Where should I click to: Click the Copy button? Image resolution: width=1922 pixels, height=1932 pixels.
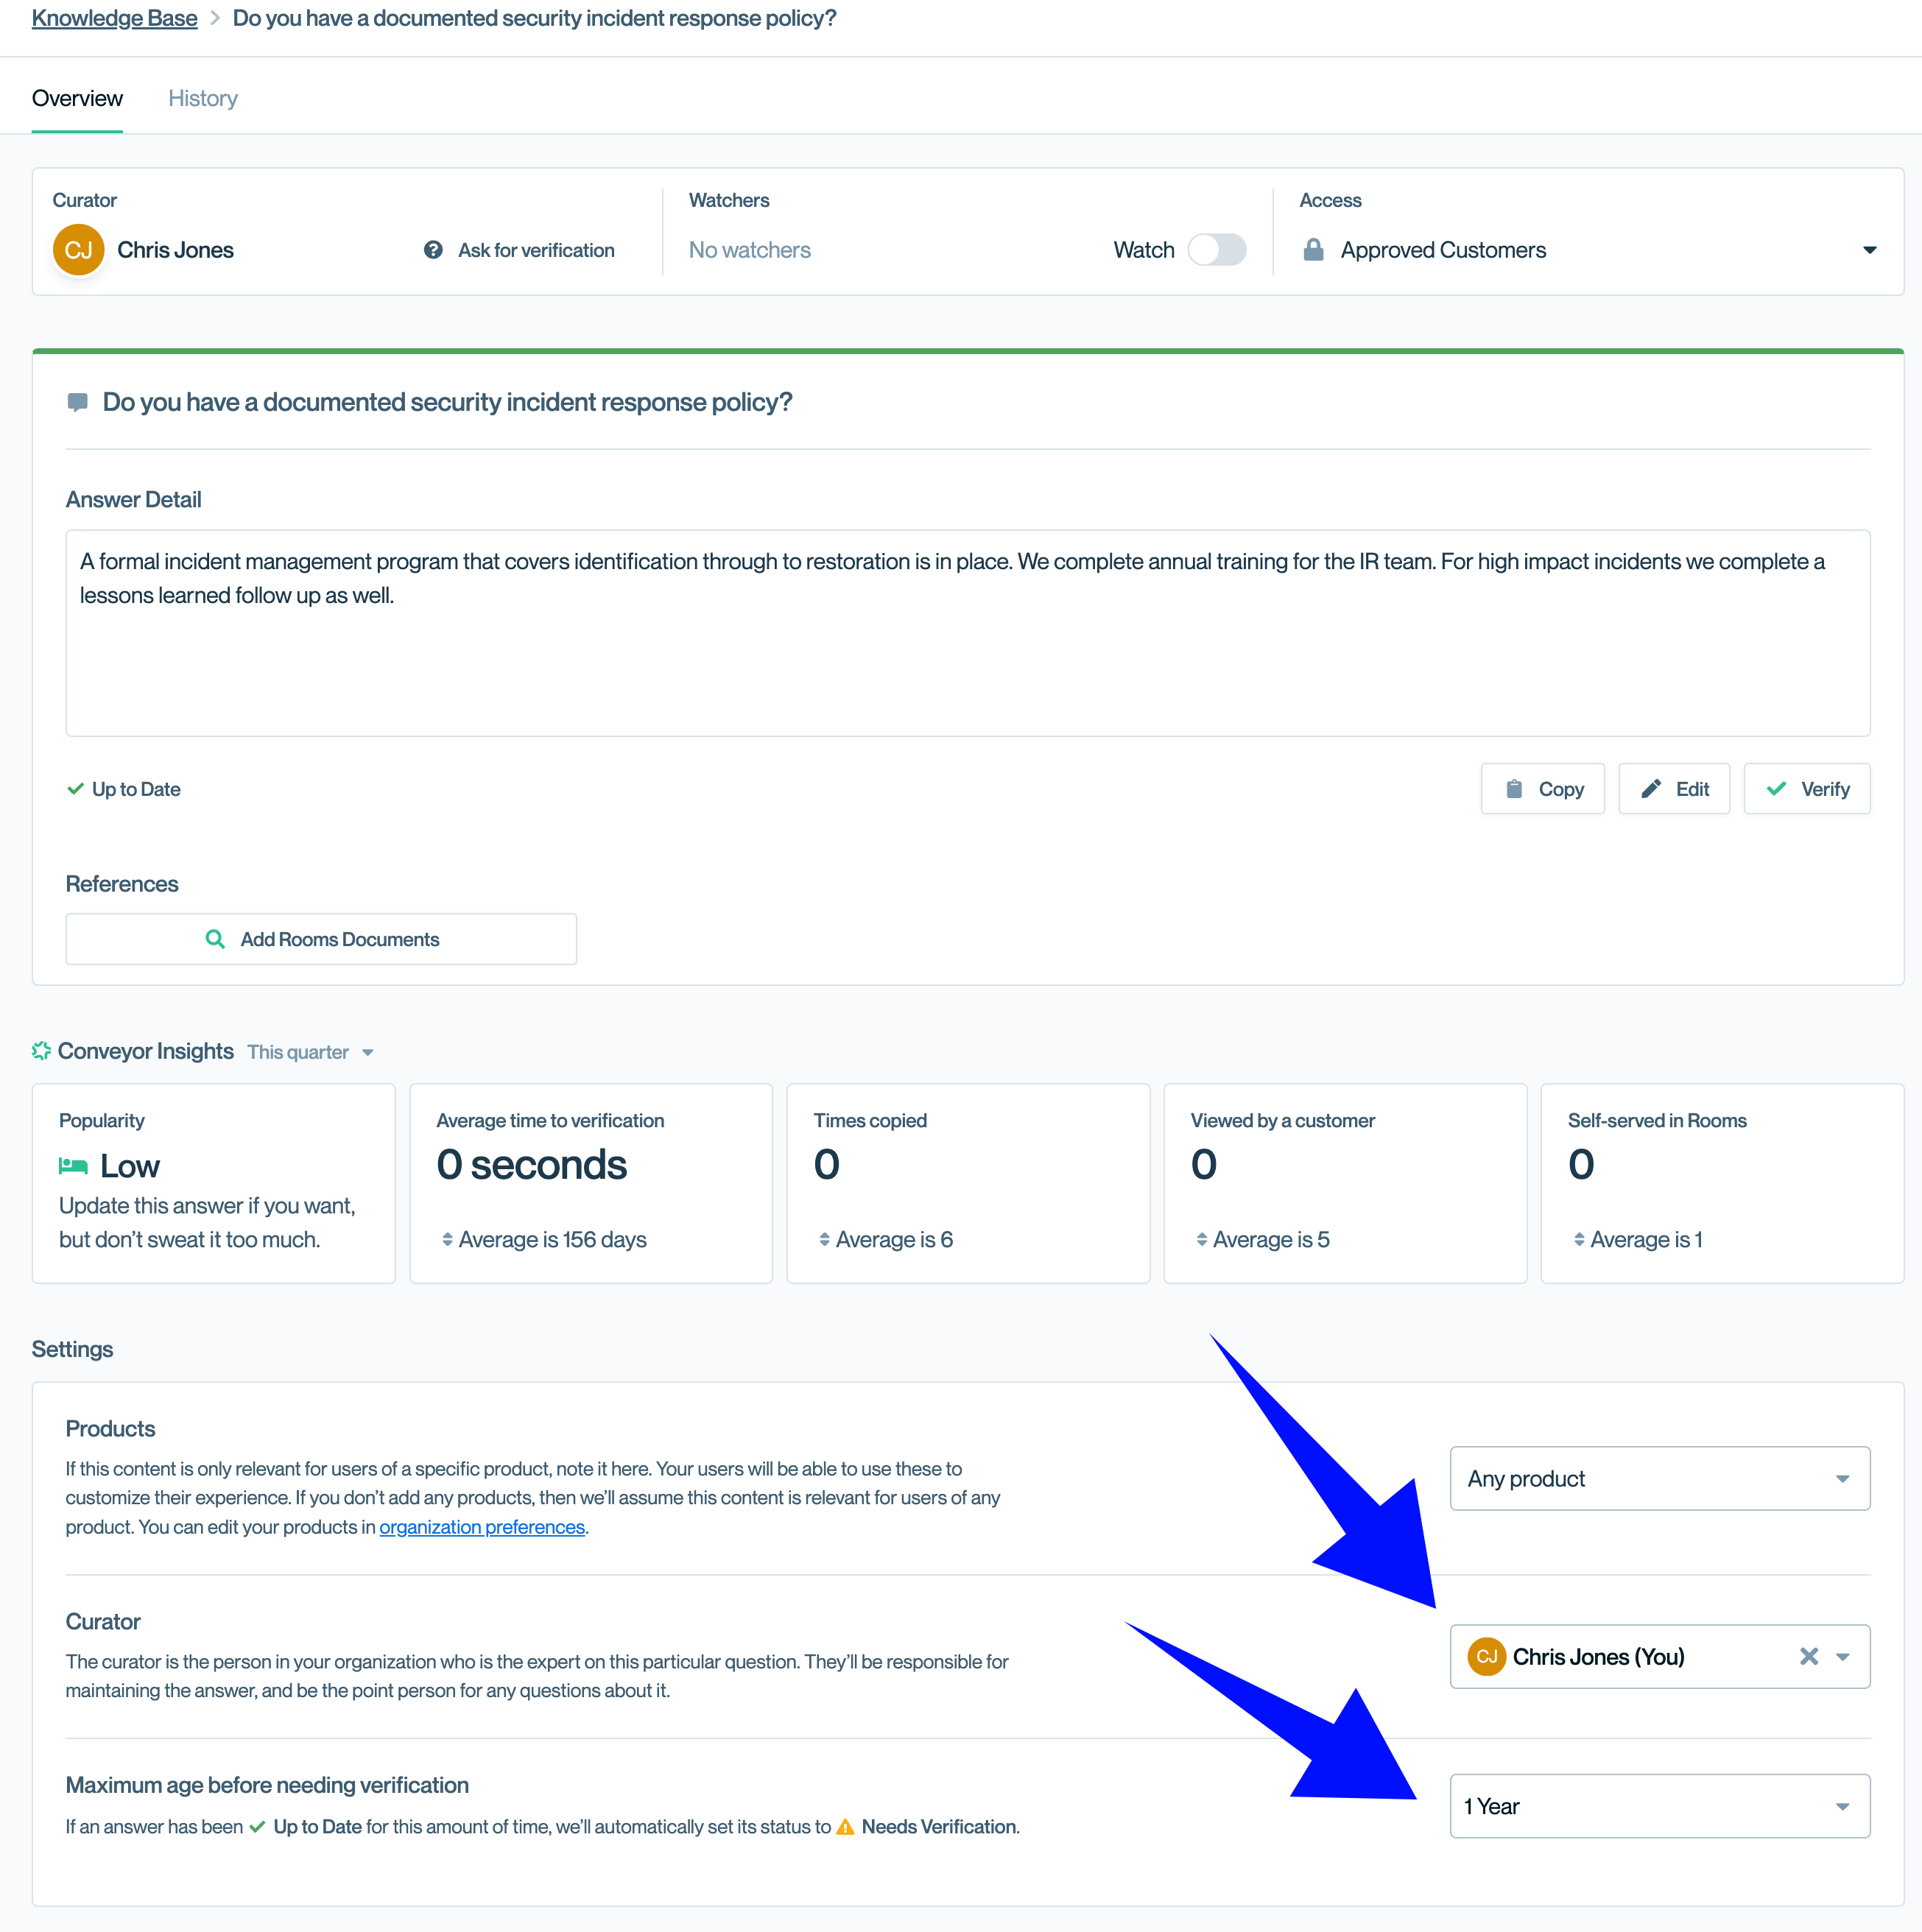pos(1542,789)
